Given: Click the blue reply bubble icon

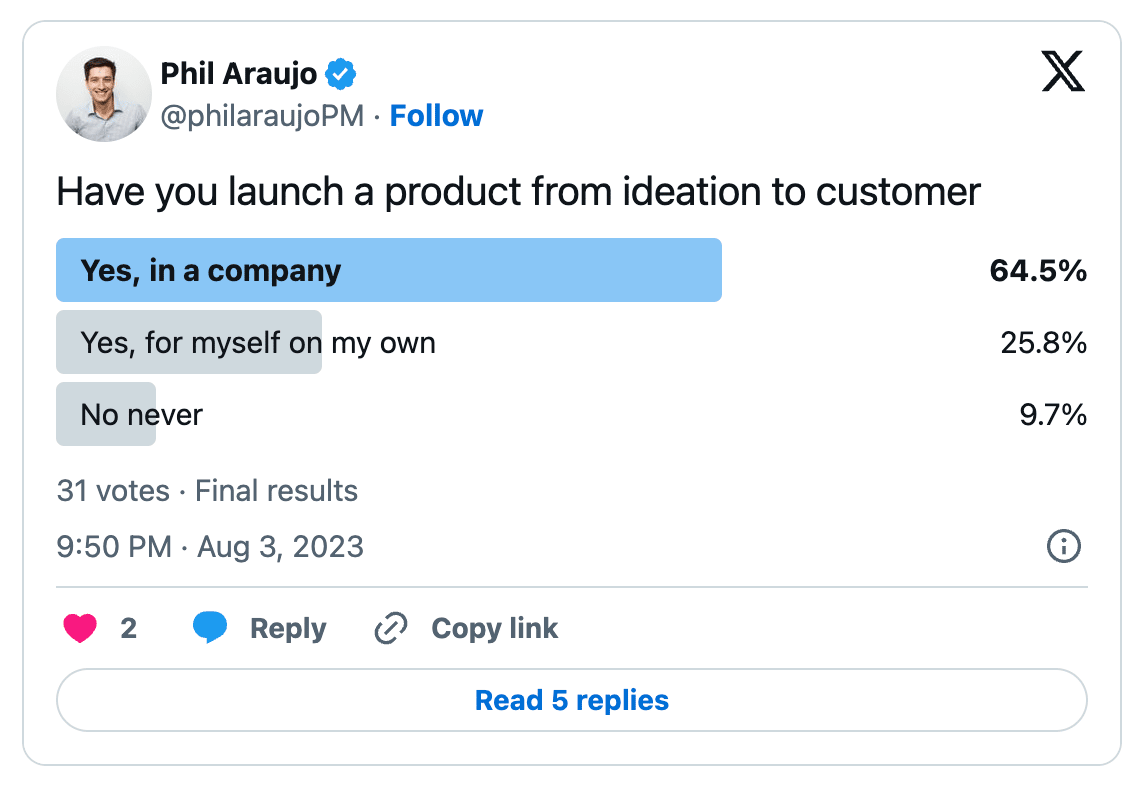Looking at the screenshot, I should 210,627.
